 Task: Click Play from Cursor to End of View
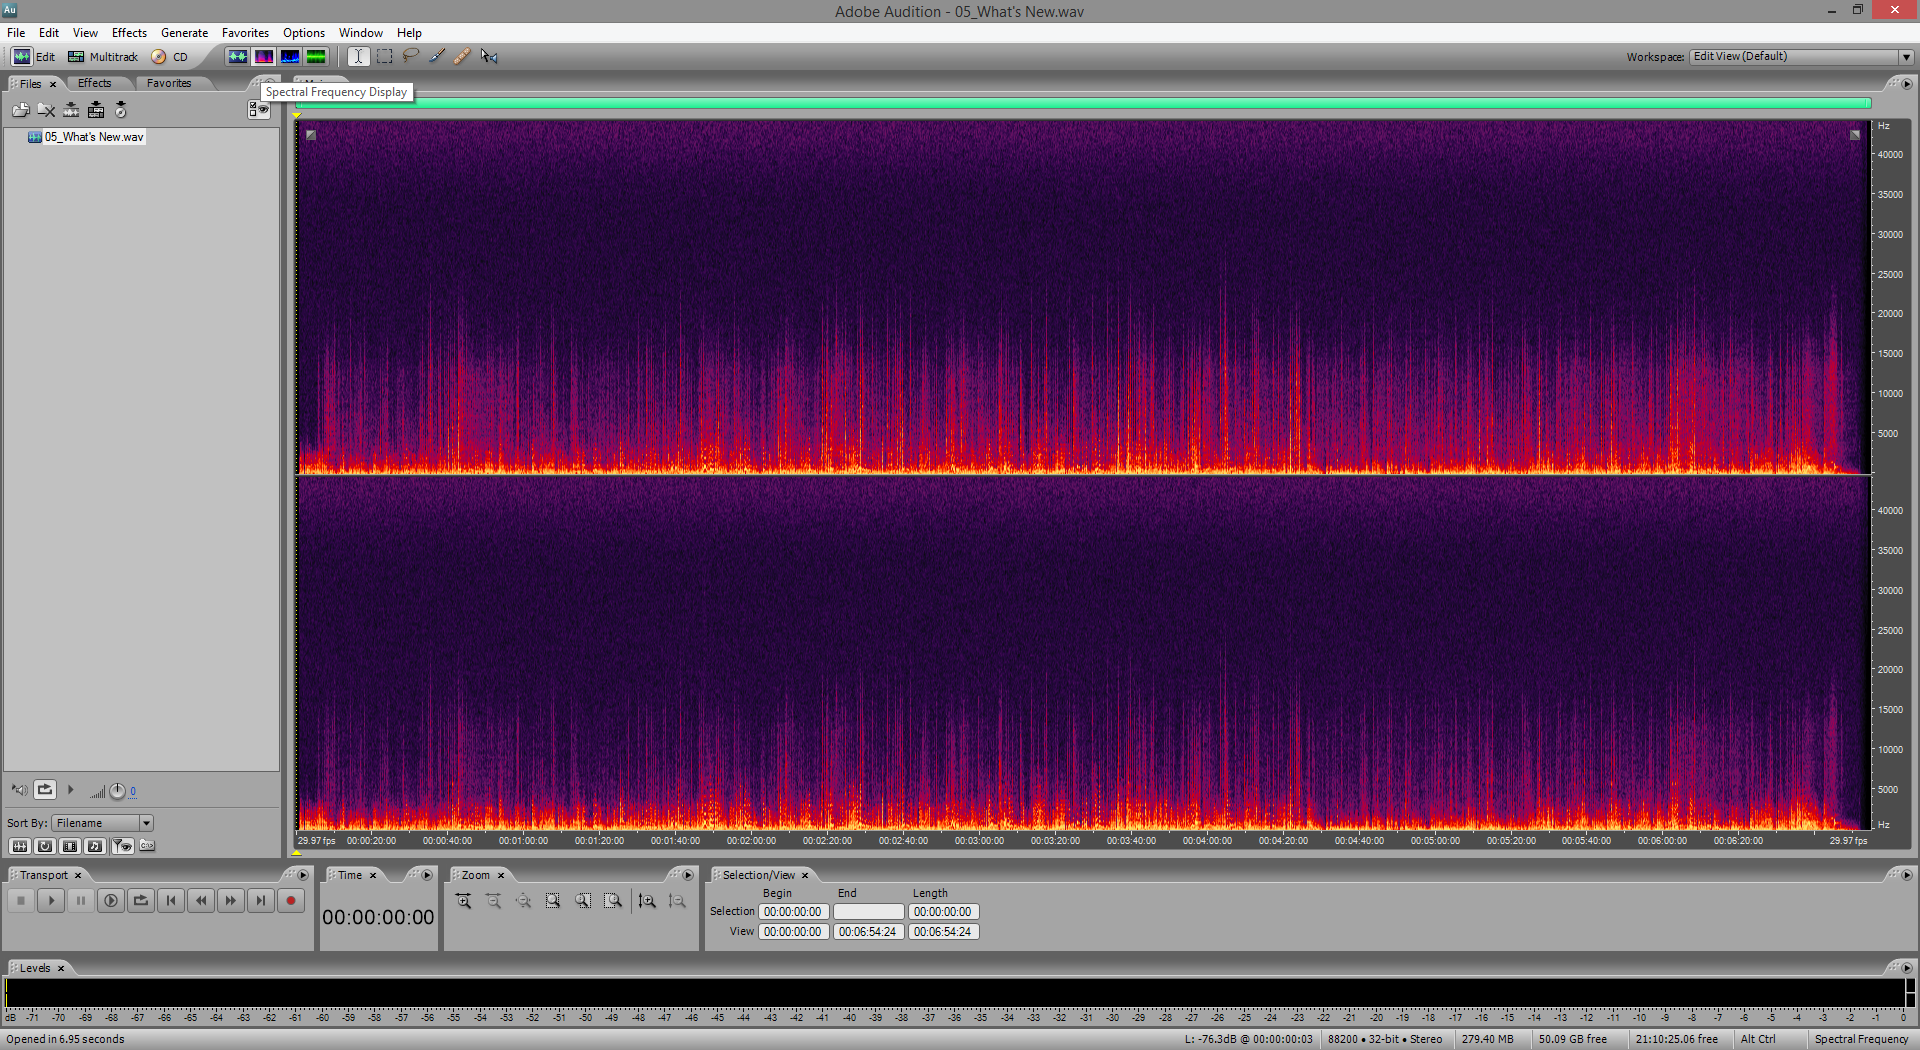[x=111, y=901]
